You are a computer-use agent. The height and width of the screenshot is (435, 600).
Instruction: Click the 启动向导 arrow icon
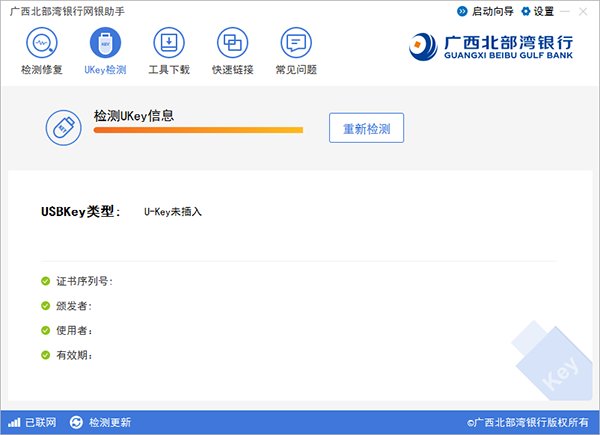[462, 11]
